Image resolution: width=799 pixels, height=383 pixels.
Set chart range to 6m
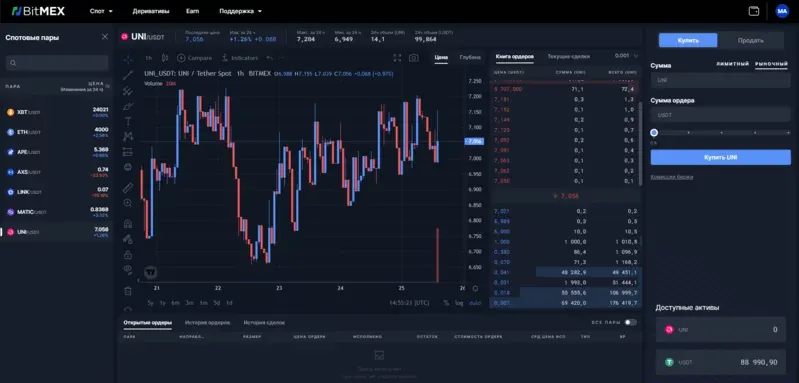coord(175,303)
